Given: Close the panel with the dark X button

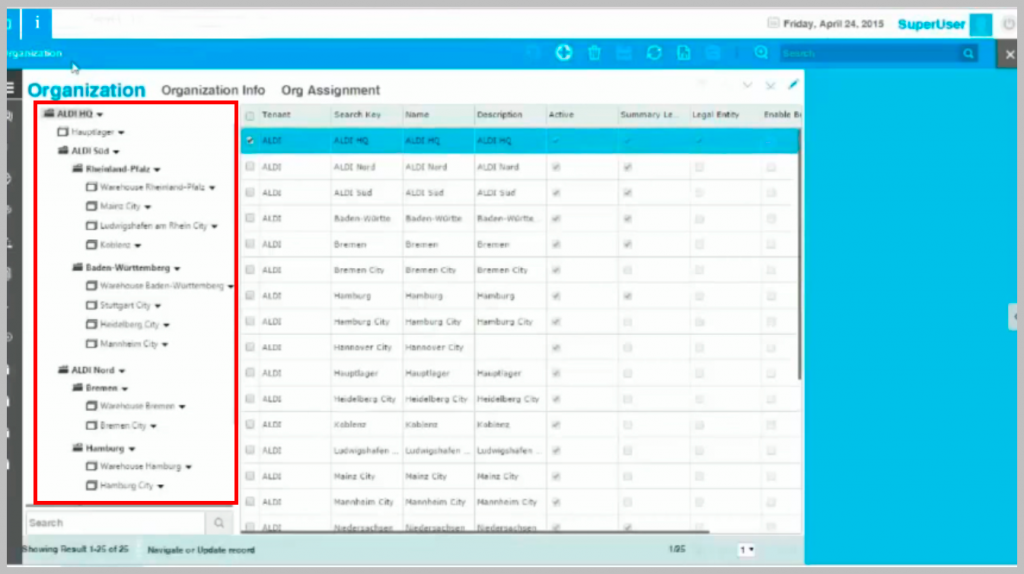Looking at the screenshot, I should (x=1010, y=54).
